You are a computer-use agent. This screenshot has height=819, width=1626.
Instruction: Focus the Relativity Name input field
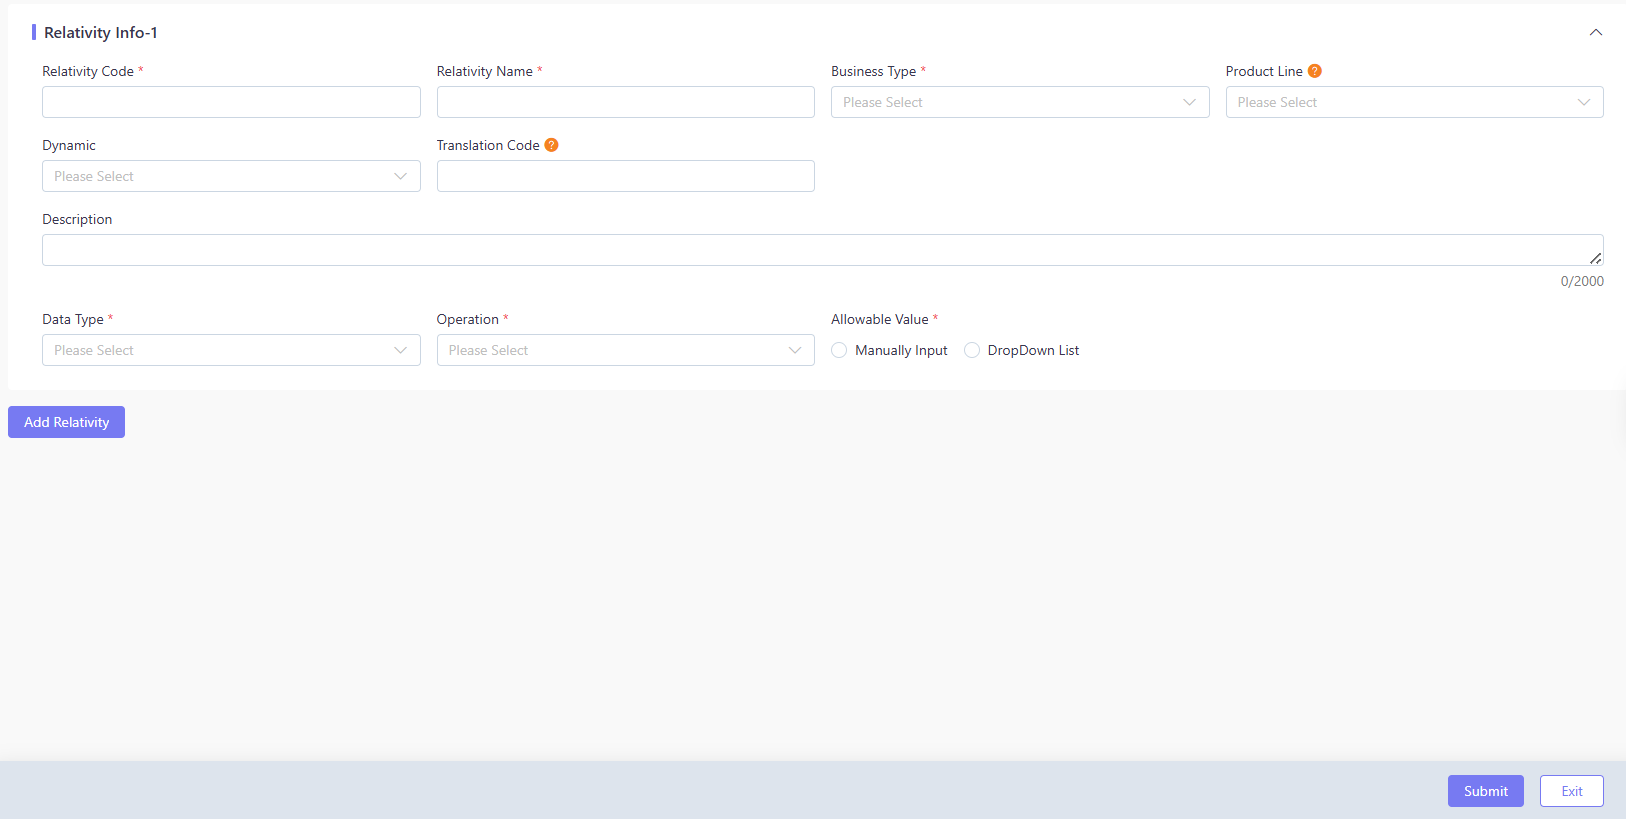pyautogui.click(x=625, y=102)
